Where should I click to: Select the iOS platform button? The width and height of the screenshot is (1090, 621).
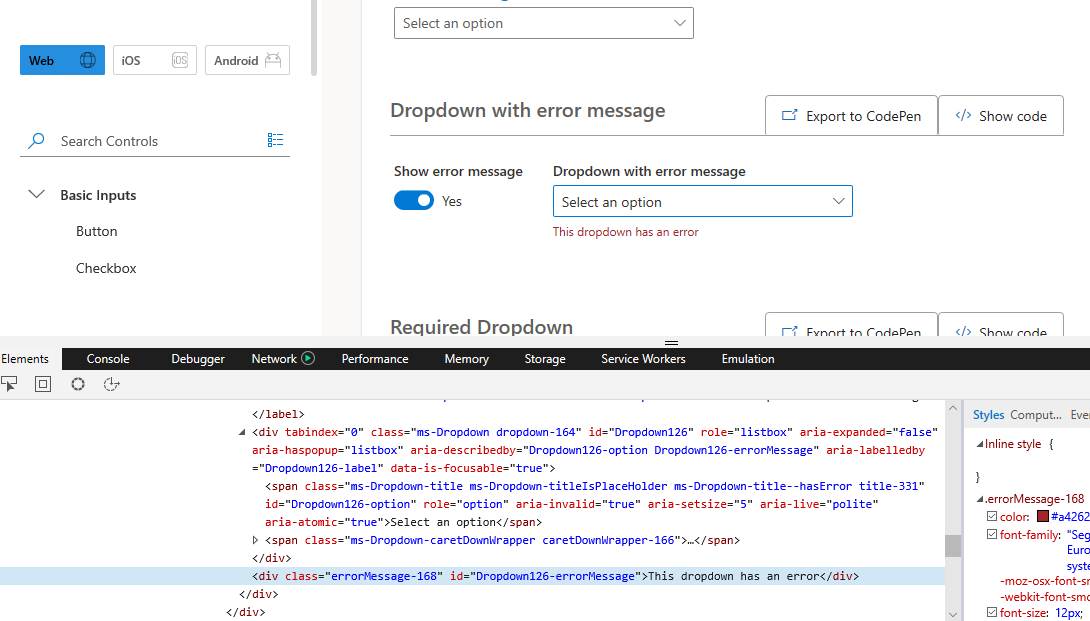click(154, 60)
